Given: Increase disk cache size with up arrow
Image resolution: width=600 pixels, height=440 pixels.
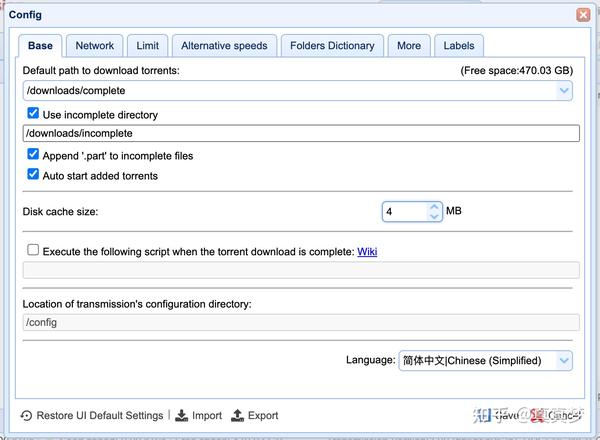Looking at the screenshot, I should (x=434, y=207).
